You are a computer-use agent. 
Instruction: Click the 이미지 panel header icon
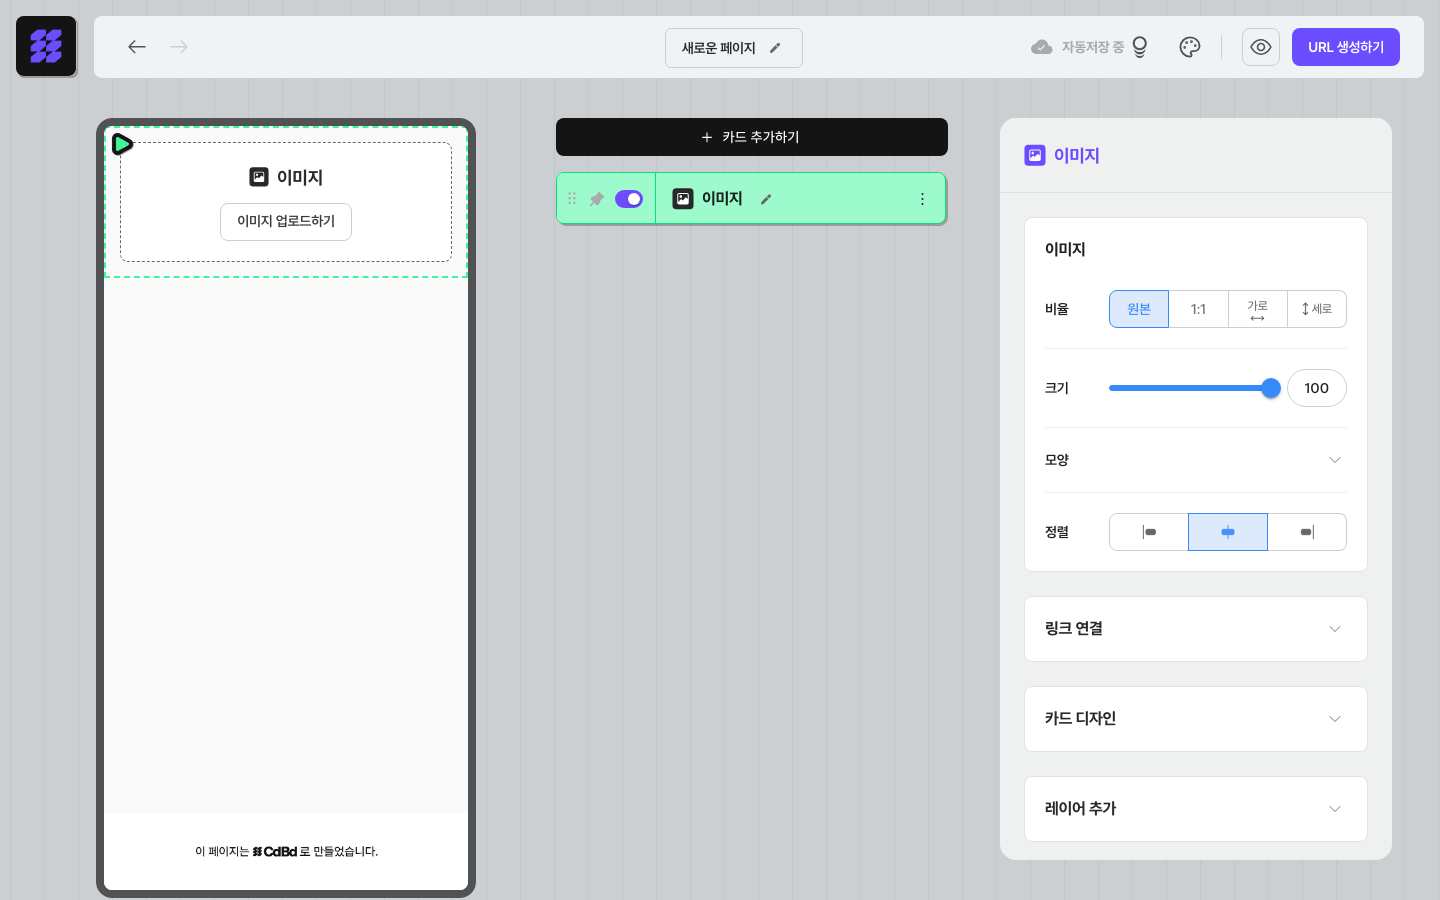(1035, 155)
